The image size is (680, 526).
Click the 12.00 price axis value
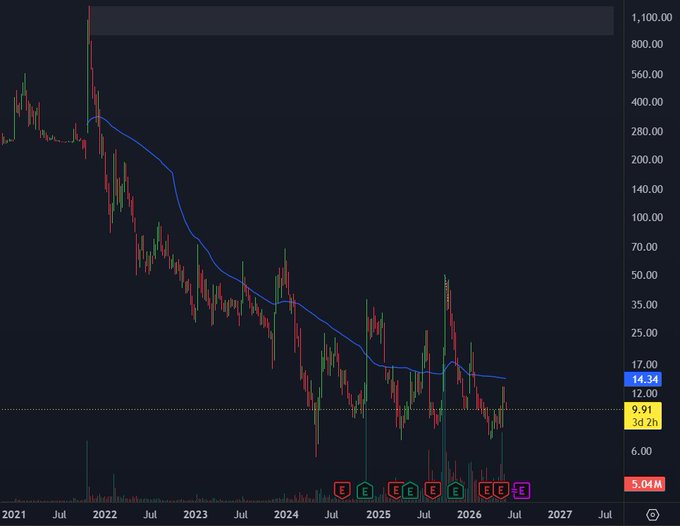click(644, 394)
